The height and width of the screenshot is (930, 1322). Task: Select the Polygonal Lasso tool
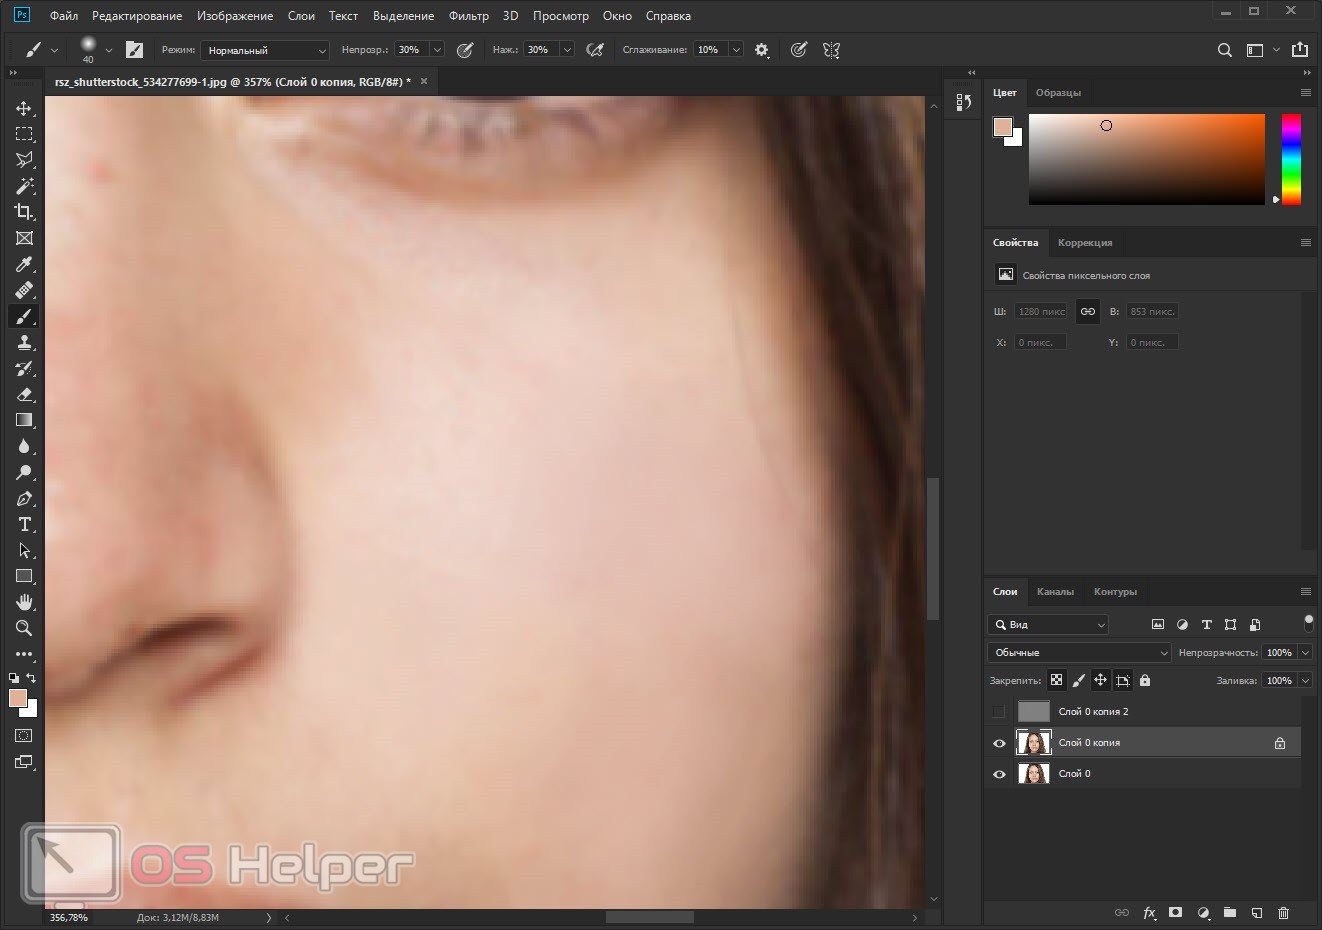(x=24, y=160)
